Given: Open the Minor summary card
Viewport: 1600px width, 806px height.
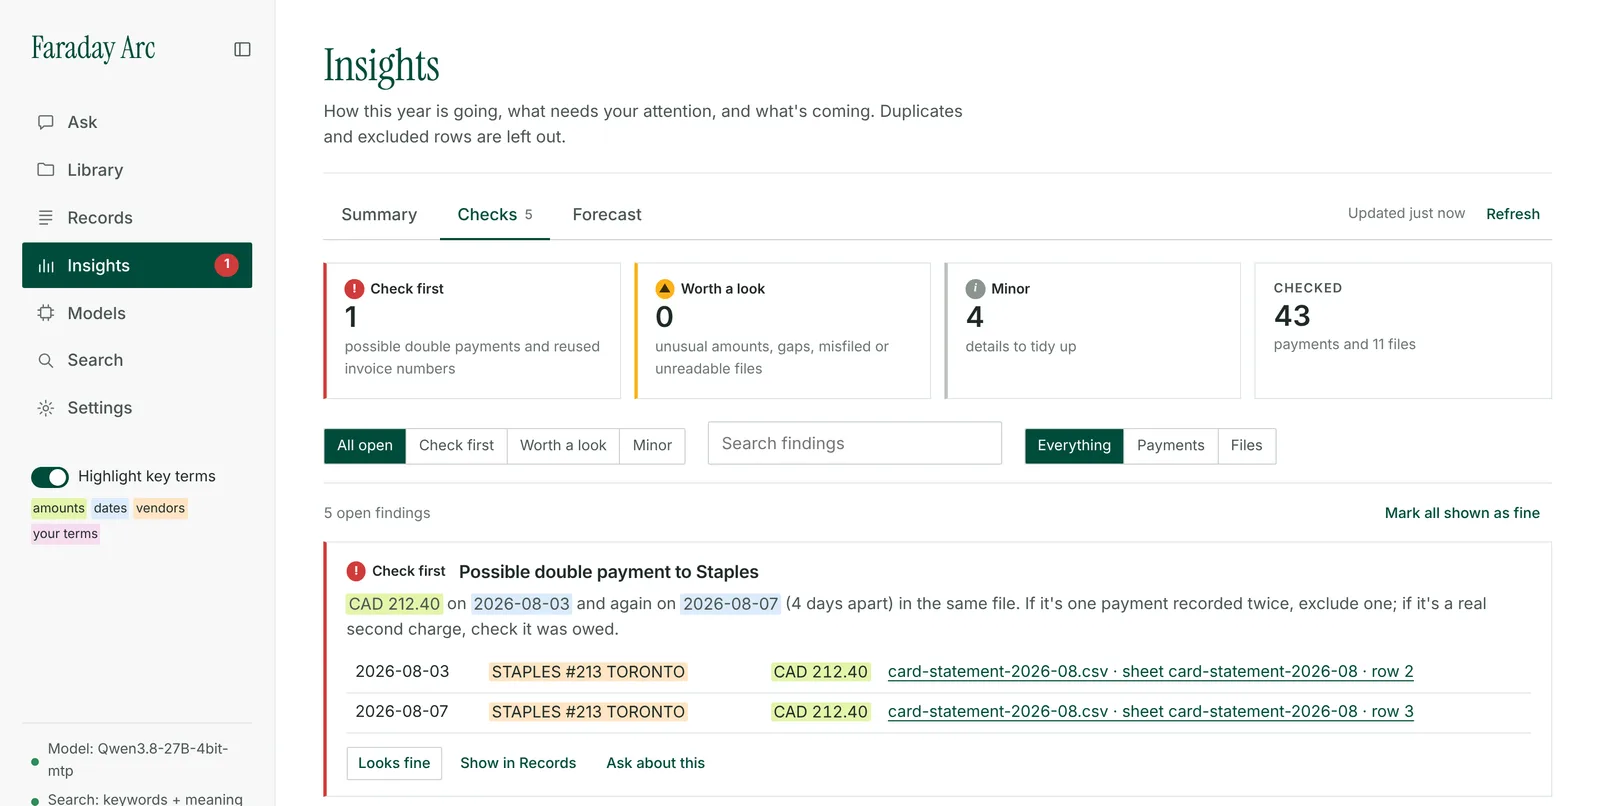Looking at the screenshot, I should pos(1092,331).
